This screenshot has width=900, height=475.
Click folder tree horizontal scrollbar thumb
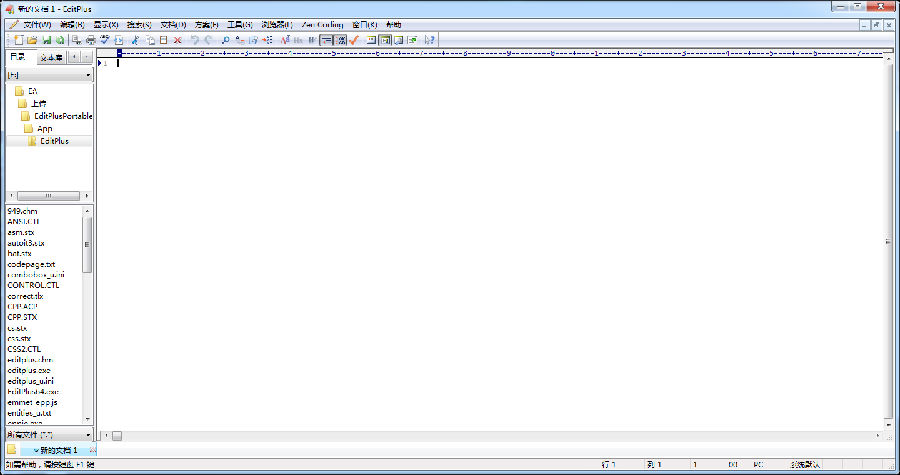(48, 196)
